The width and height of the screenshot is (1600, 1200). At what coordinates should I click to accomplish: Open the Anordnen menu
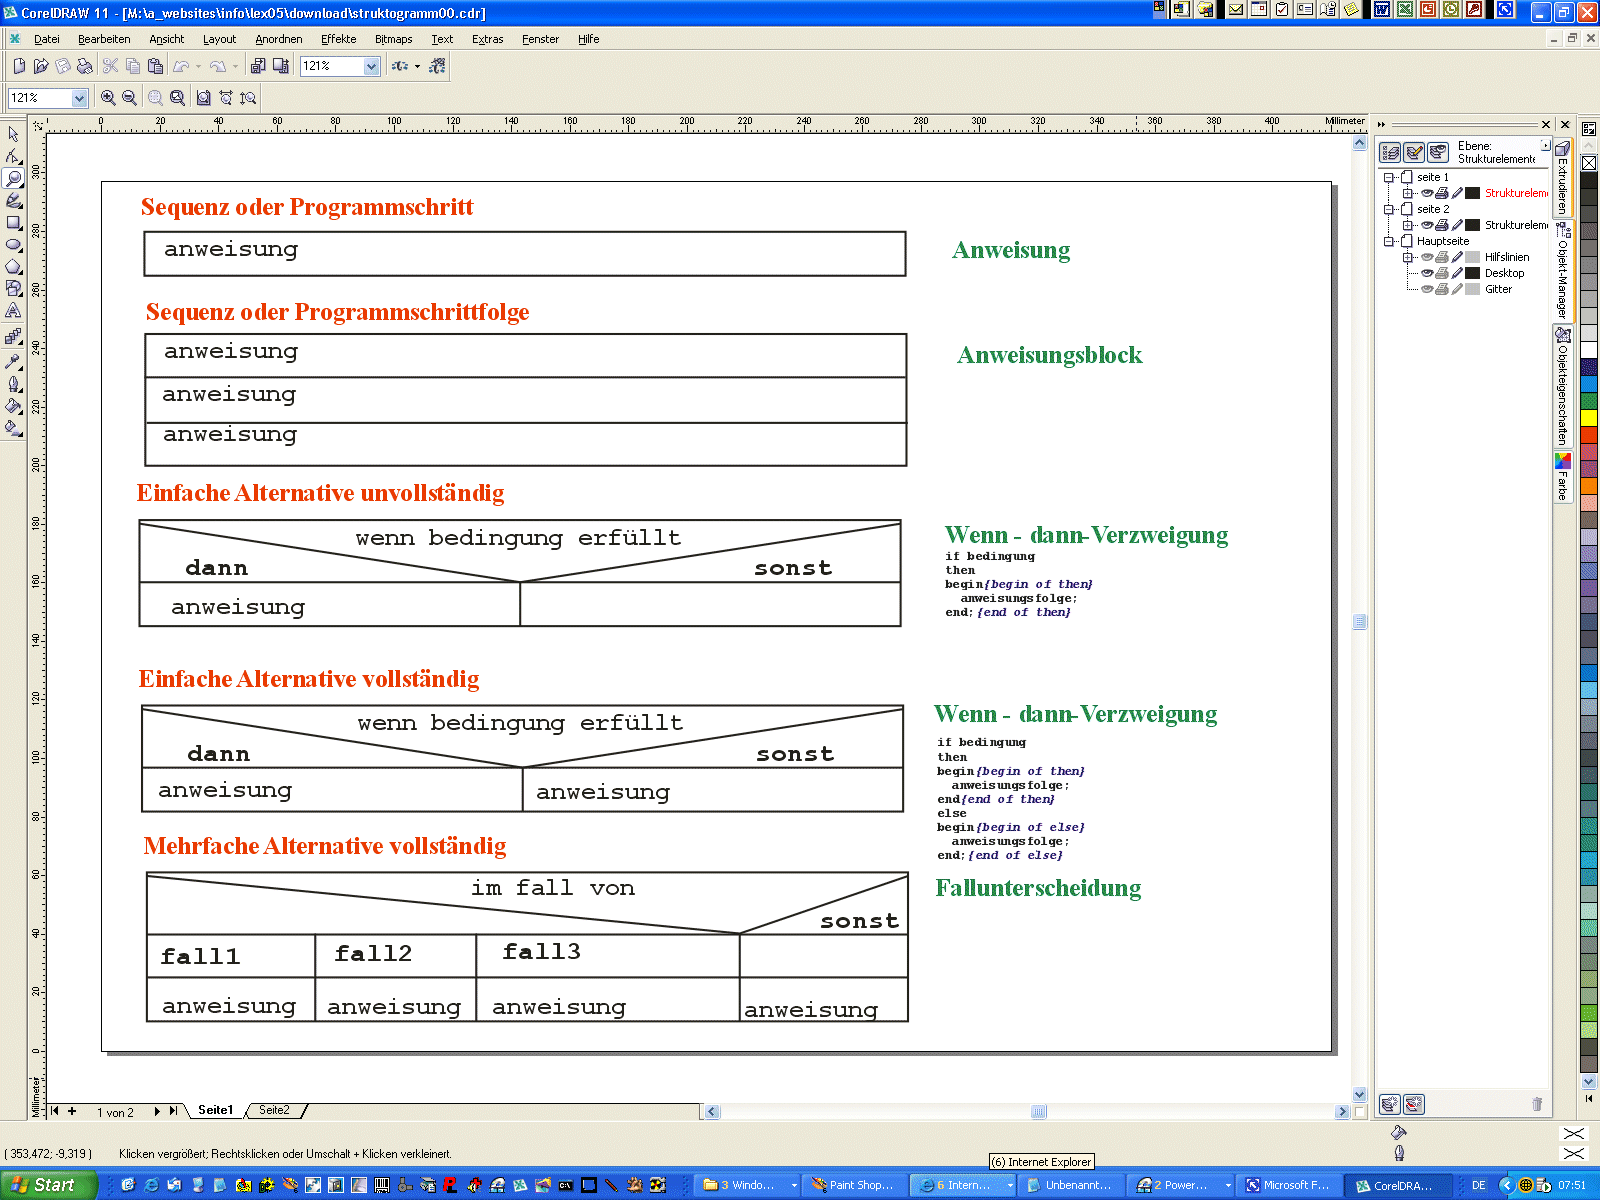(x=279, y=39)
